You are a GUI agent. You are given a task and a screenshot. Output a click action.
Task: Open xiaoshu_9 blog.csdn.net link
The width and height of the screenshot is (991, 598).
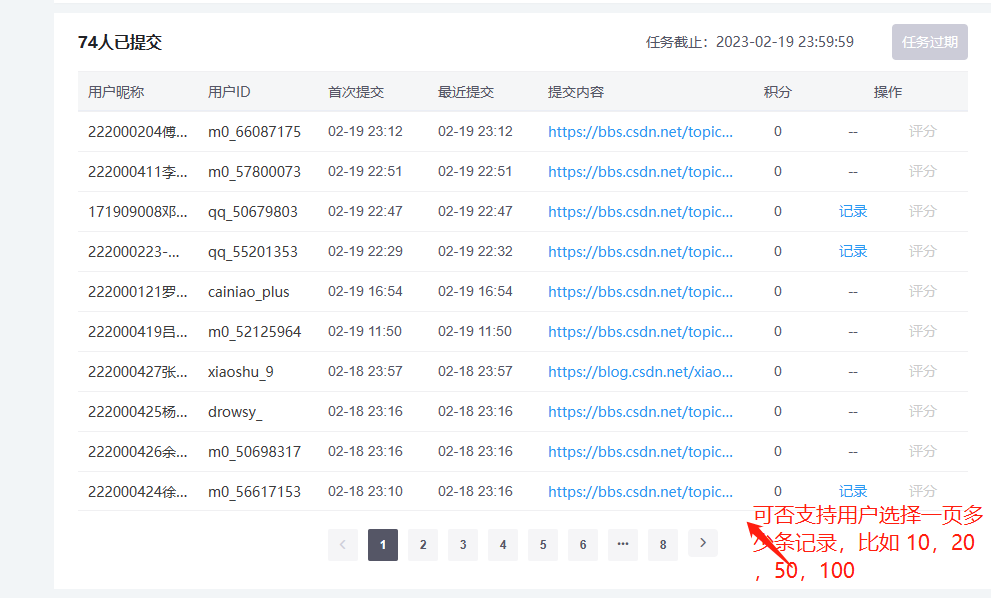coord(640,372)
